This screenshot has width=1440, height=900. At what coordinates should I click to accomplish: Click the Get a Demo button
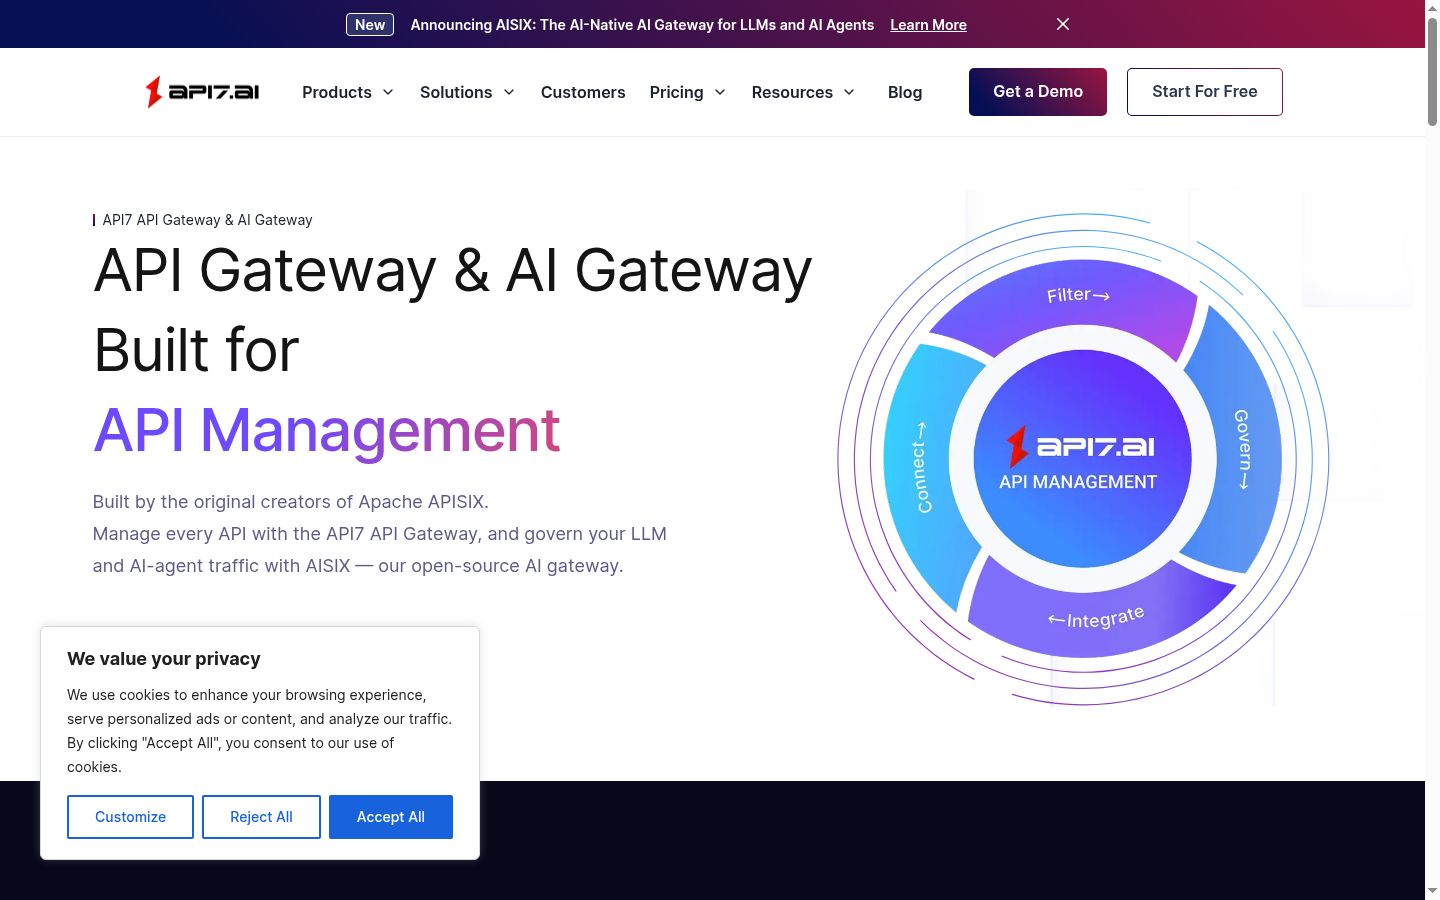(1038, 92)
